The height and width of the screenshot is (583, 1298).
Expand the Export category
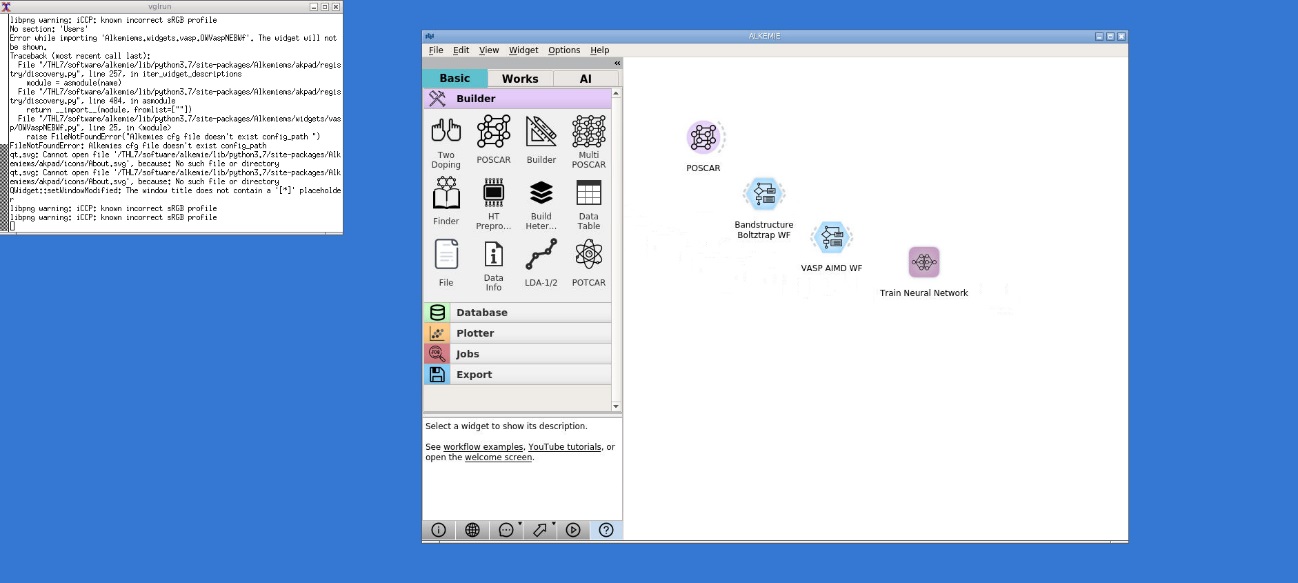pos(516,375)
